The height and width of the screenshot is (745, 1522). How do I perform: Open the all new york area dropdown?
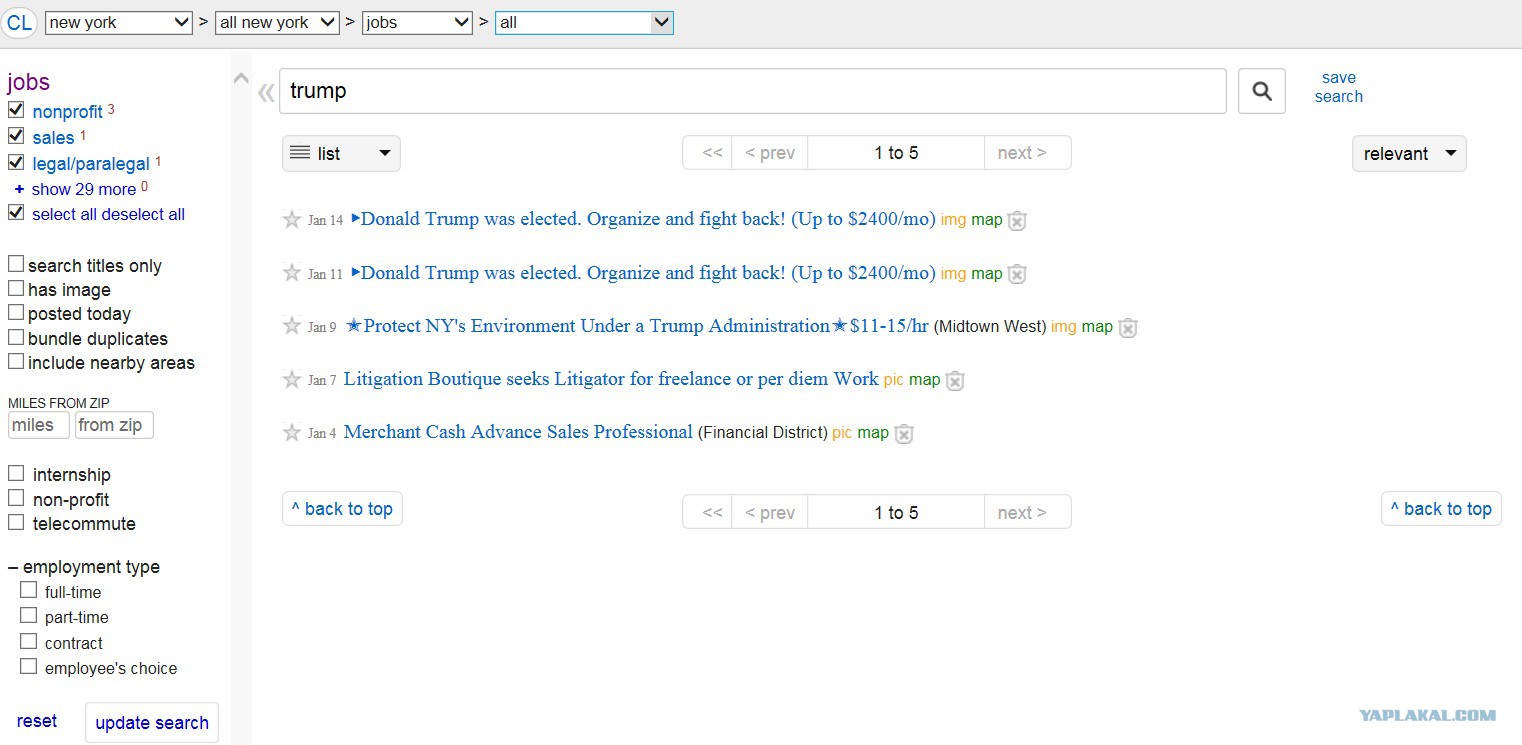click(x=278, y=22)
